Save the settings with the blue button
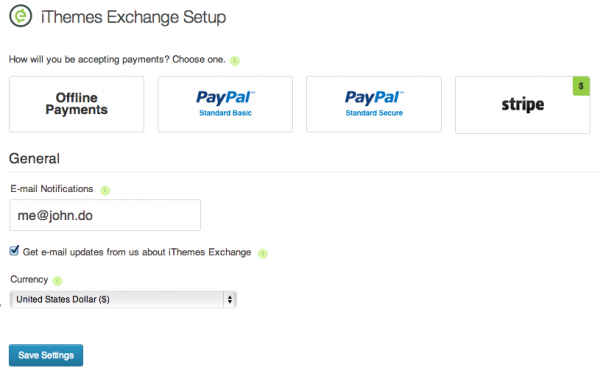 pos(46,355)
